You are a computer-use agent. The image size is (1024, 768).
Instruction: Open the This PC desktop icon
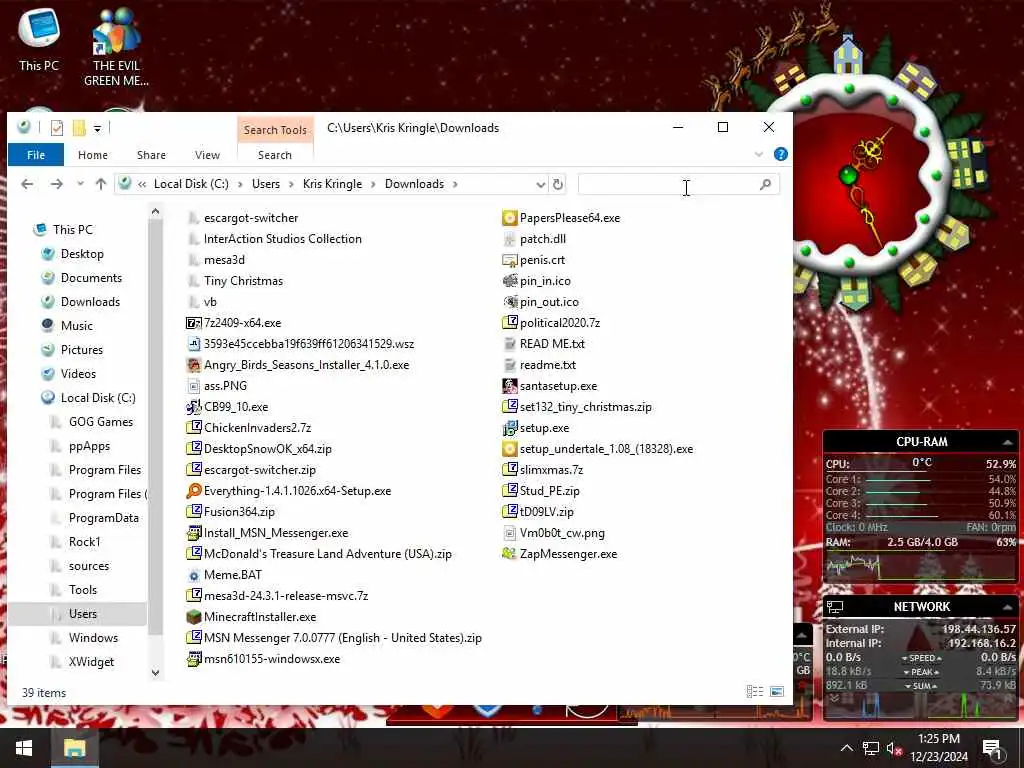tap(39, 39)
